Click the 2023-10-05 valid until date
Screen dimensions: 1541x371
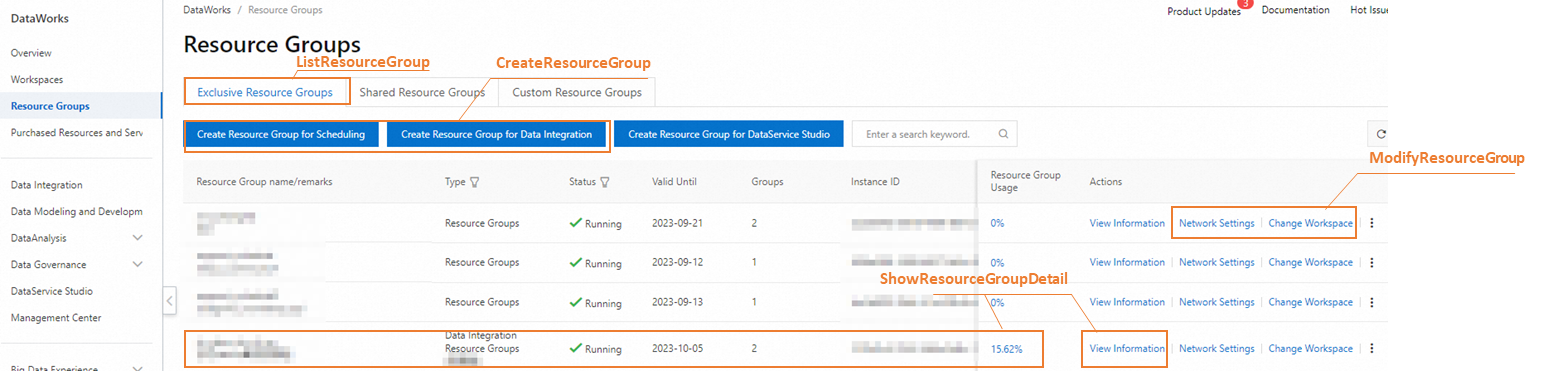678,349
